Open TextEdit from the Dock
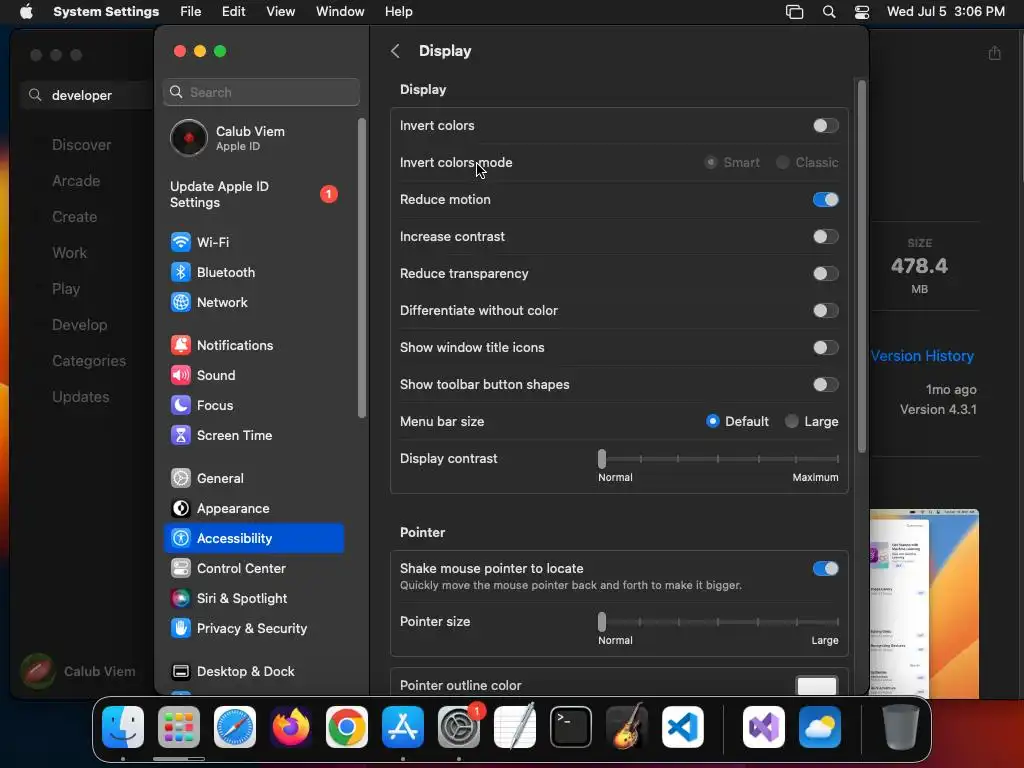1024x768 pixels. coord(515,727)
